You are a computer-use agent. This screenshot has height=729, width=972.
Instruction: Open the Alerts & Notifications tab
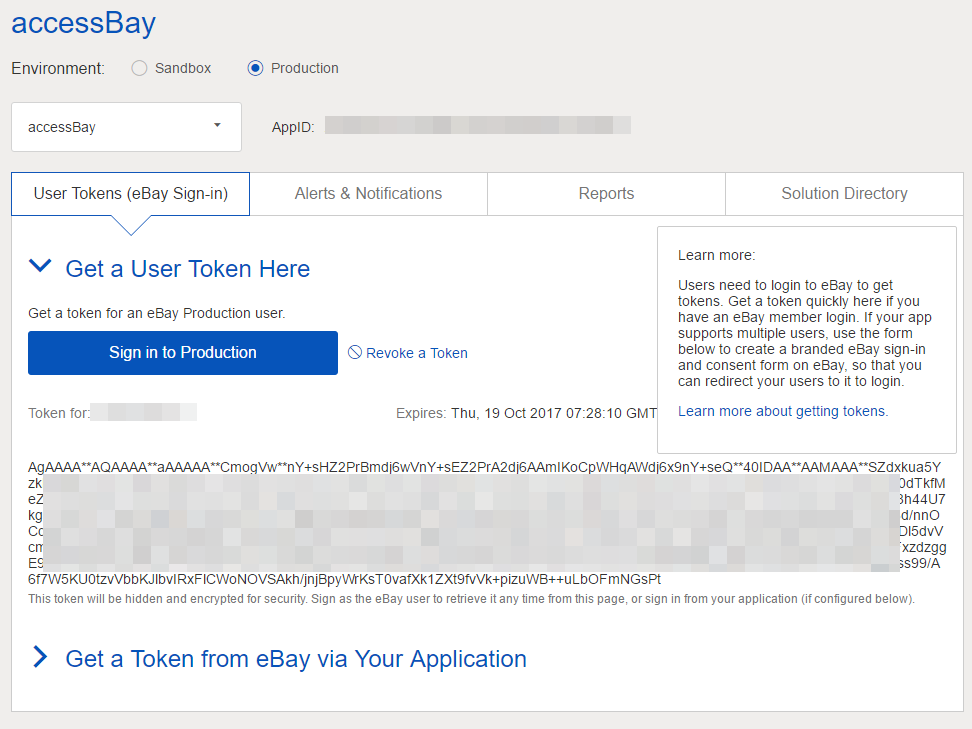tap(368, 194)
